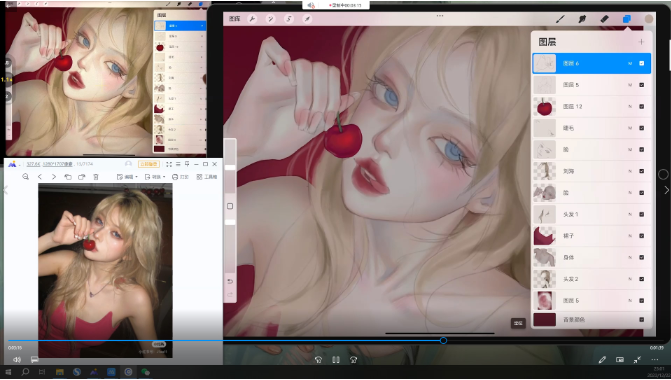This screenshot has width=671, height=380.
Task: Tap the square modifier button on sidebar
Action: [230, 206]
